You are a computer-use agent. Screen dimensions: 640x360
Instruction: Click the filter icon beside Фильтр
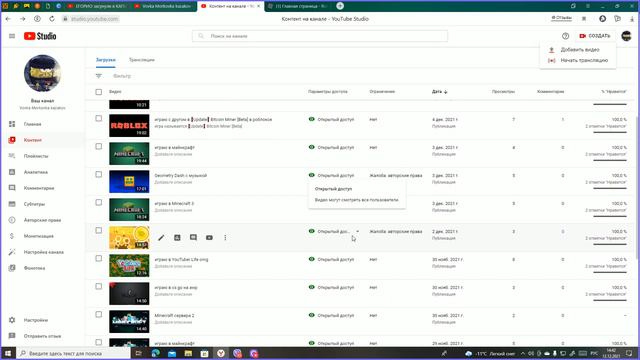[99, 76]
